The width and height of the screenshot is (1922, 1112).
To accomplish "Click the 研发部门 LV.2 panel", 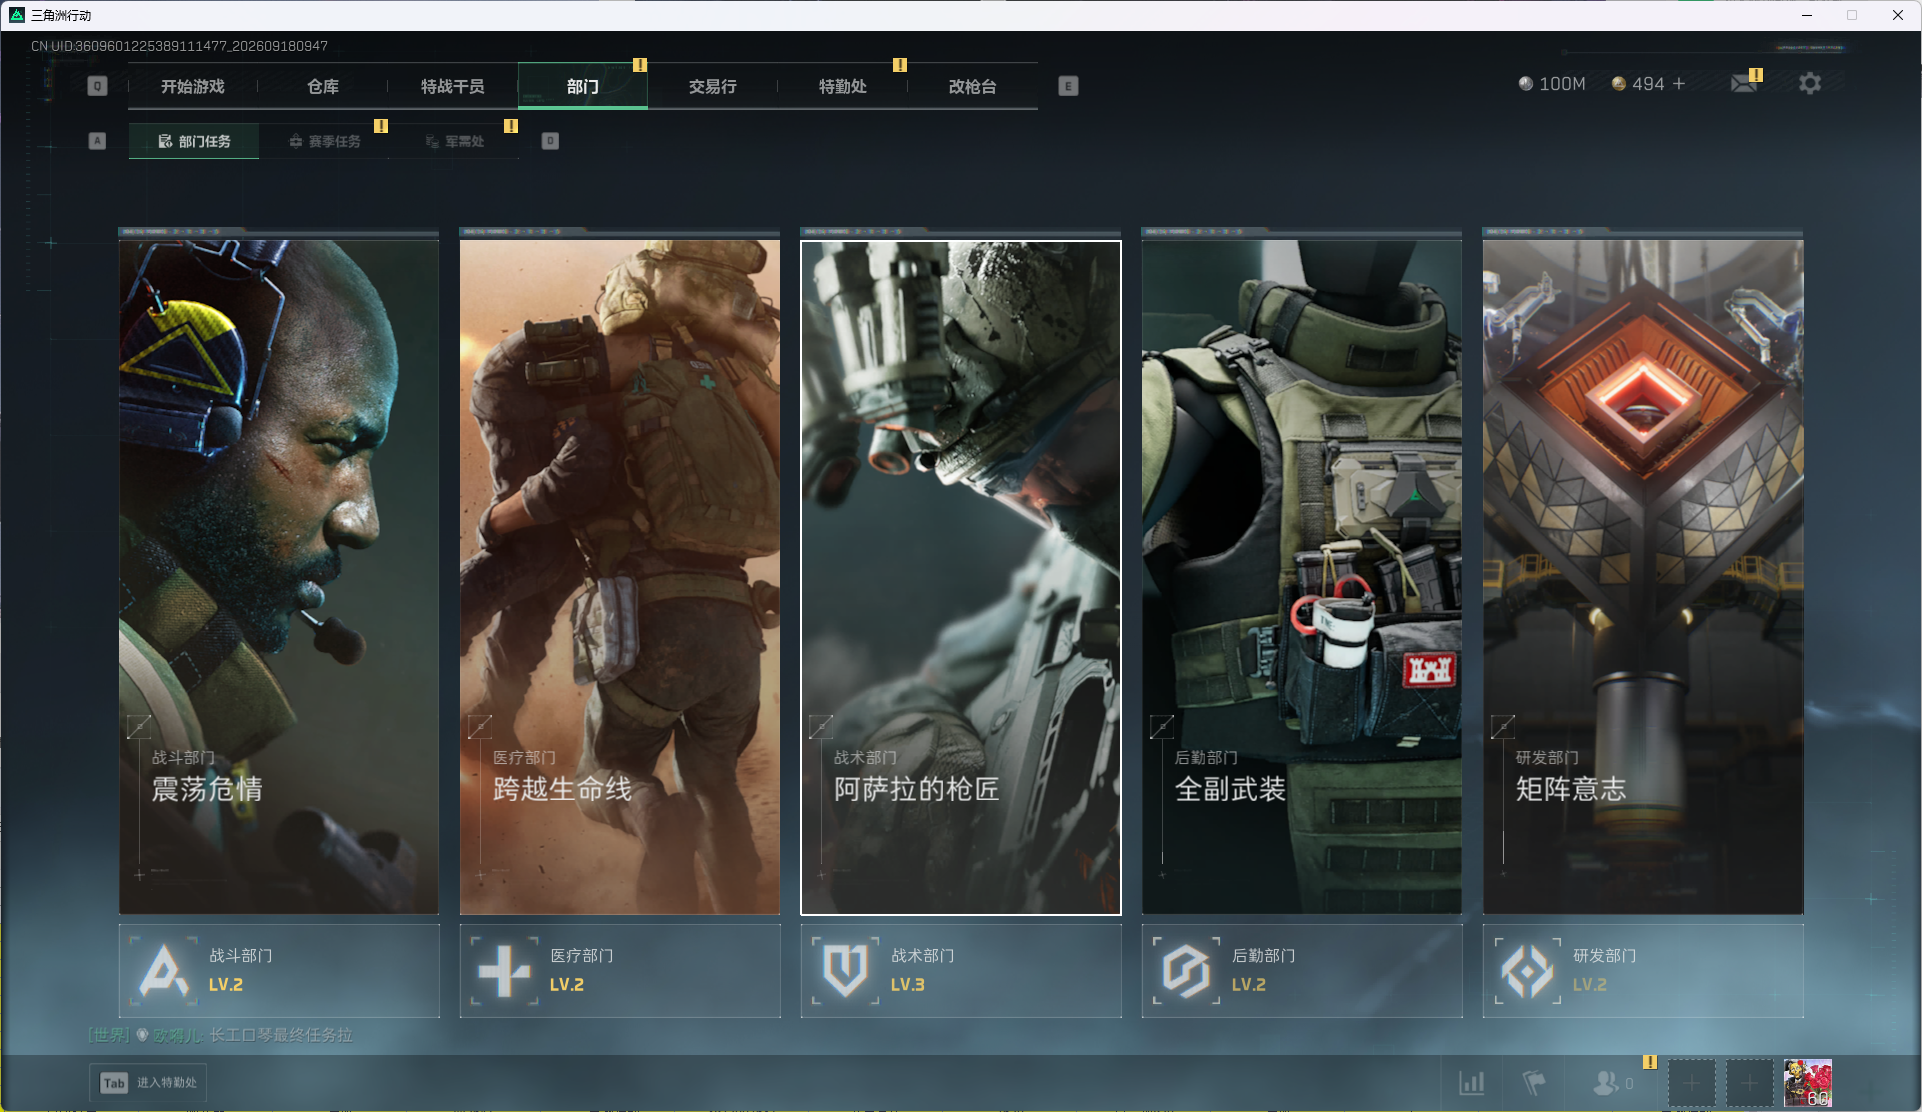I will pos(1643,970).
